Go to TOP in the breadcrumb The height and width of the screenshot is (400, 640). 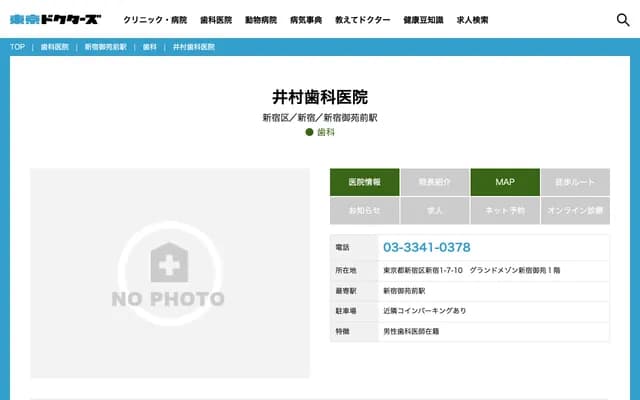tap(17, 47)
